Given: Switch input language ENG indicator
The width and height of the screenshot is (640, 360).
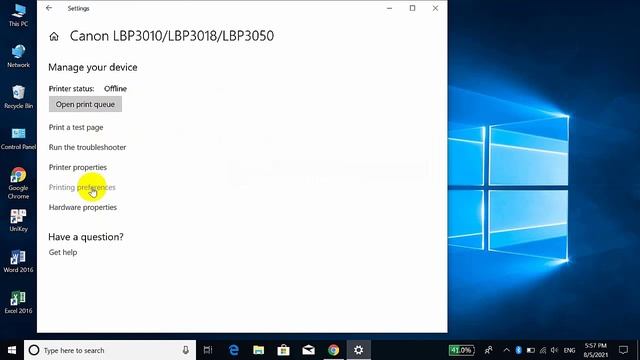Looking at the screenshot, I should [x=569, y=350].
